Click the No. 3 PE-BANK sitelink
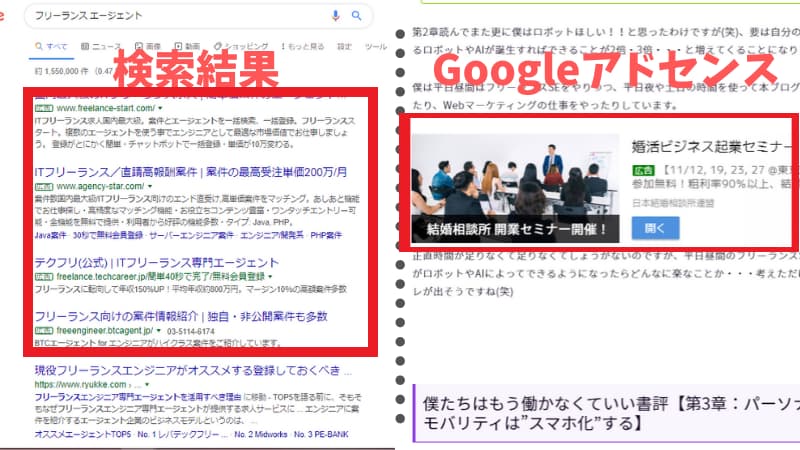 pos(321,434)
